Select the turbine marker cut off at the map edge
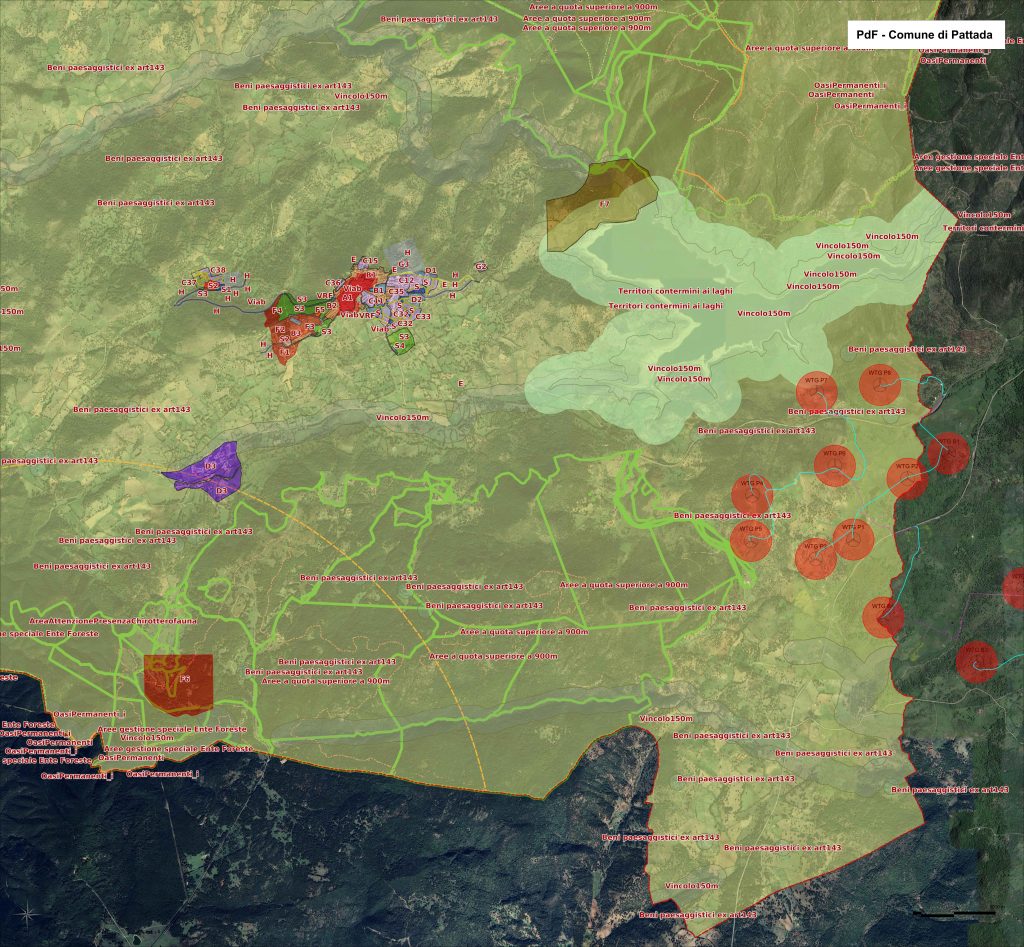The image size is (1024, 947). click(x=1014, y=588)
